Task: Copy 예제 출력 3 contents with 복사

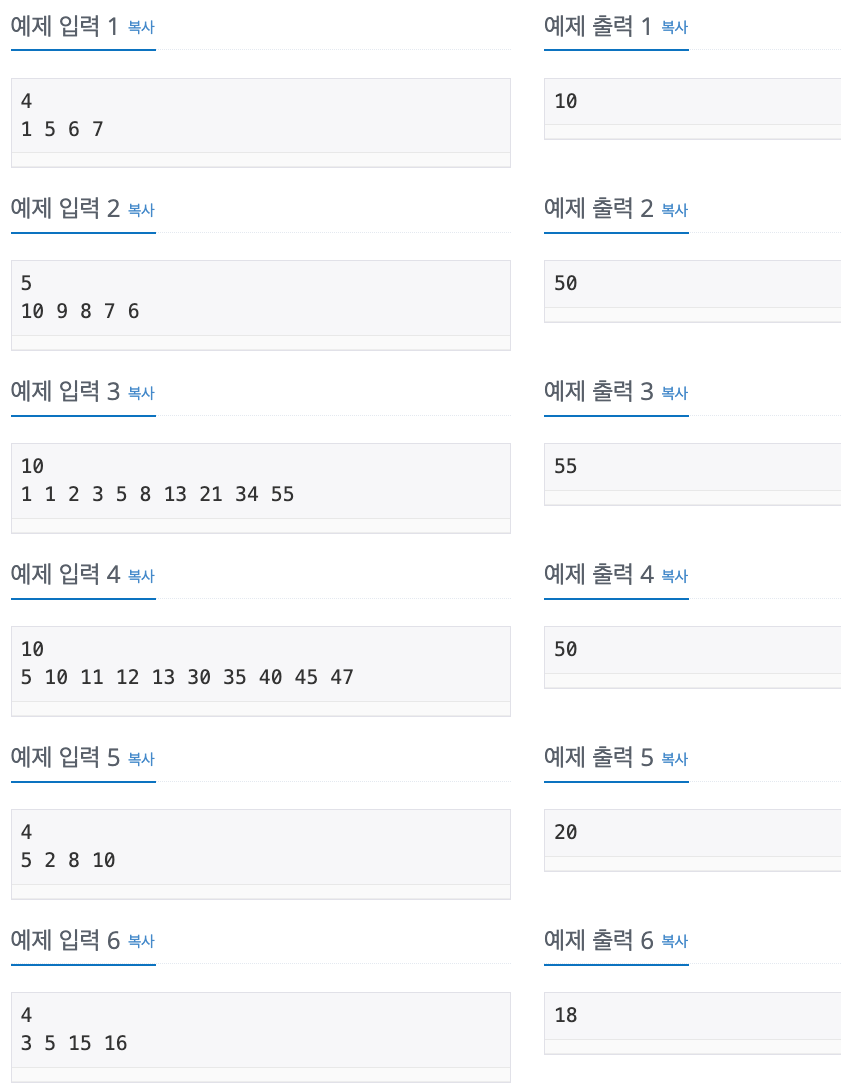Action: point(673,394)
